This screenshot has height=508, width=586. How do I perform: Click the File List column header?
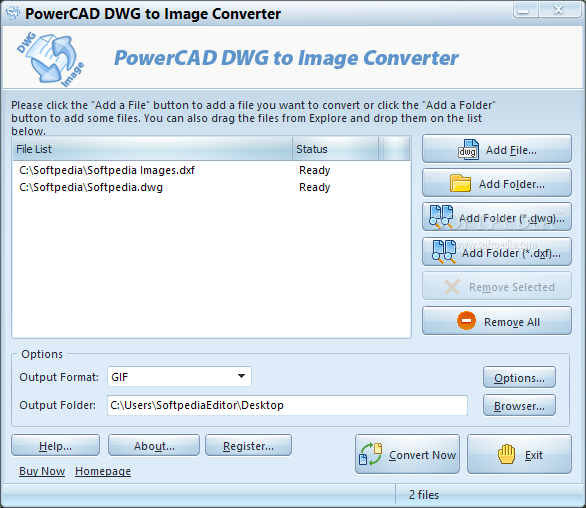[152, 149]
